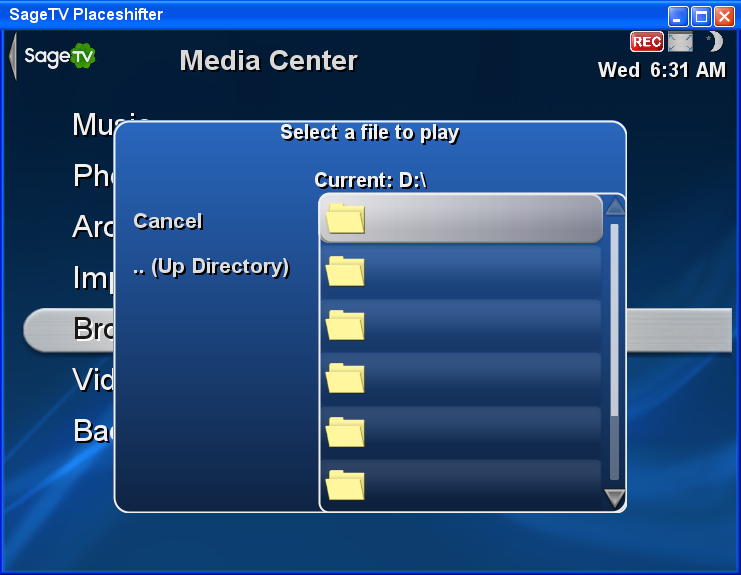Go to parent via '.. (Up Directory)'
The image size is (741, 575).
click(211, 267)
